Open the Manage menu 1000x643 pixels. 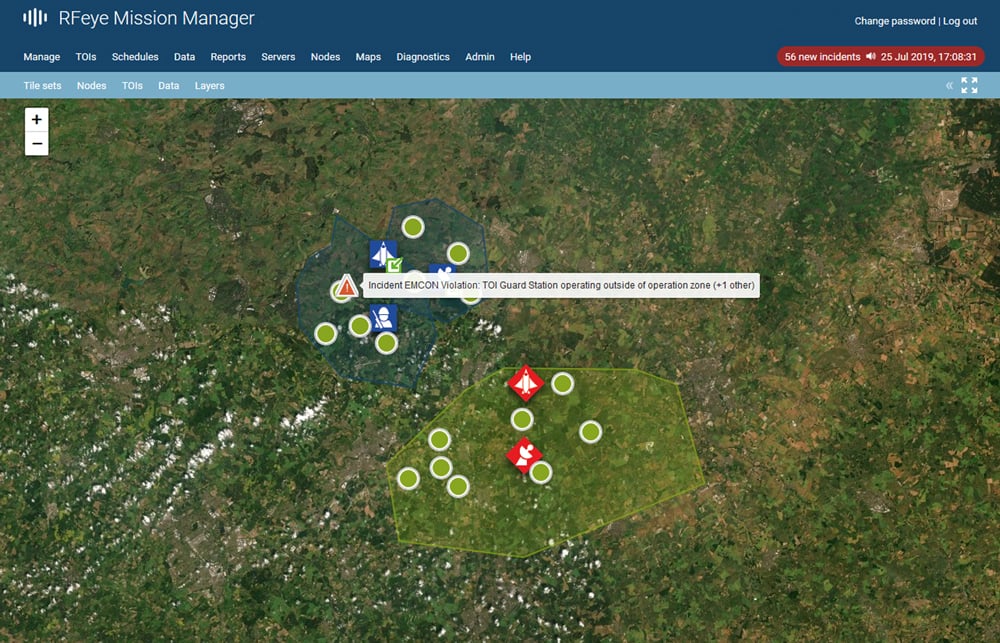(x=42, y=57)
